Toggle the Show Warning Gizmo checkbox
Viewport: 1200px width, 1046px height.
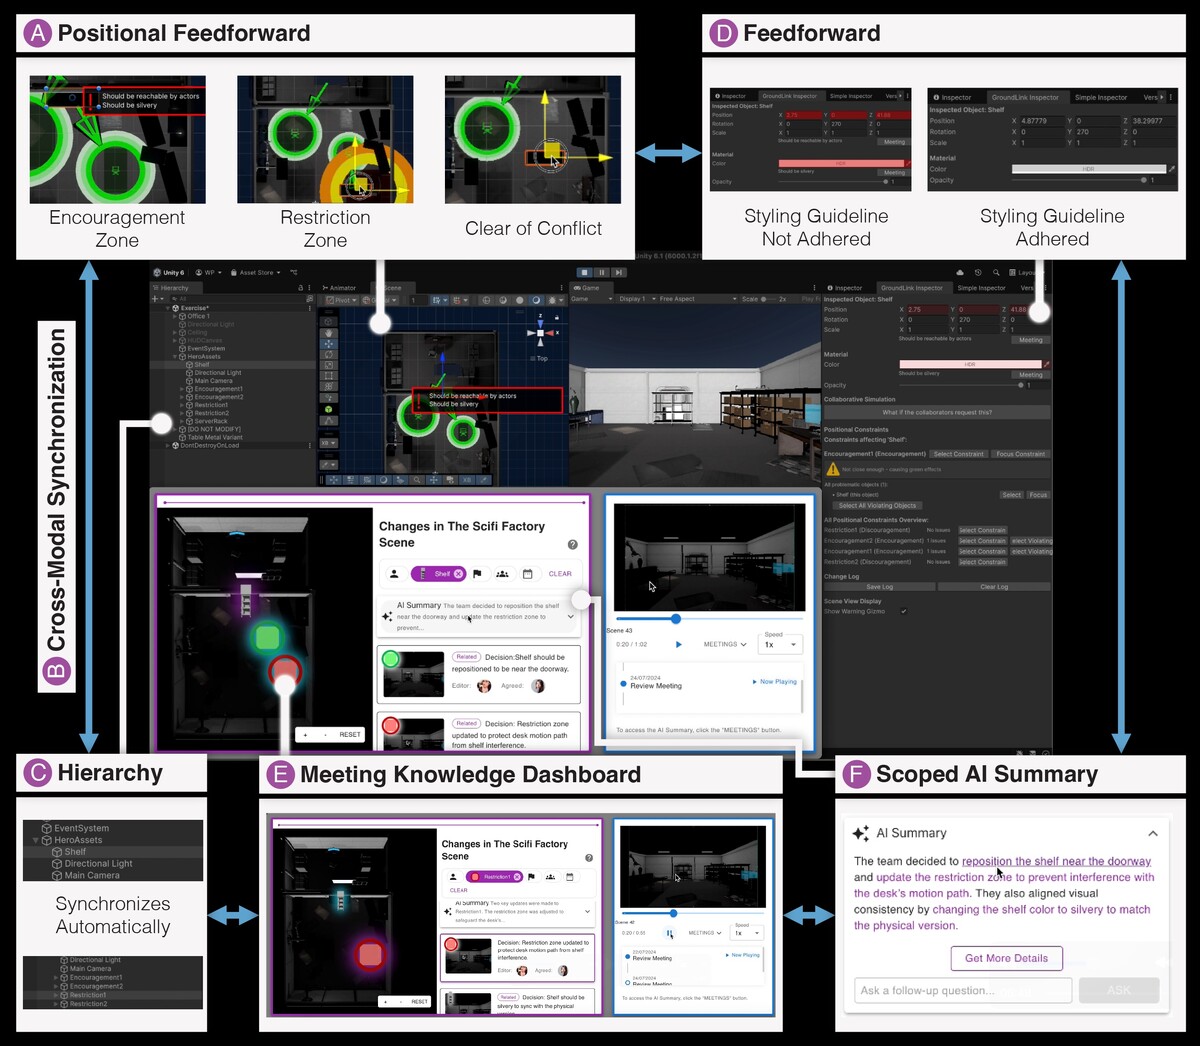point(903,611)
